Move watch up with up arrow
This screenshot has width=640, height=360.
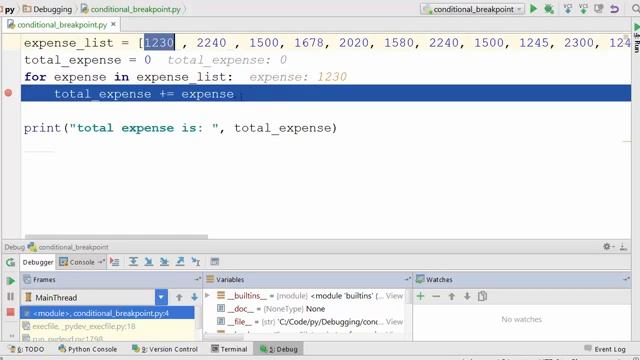click(451, 296)
